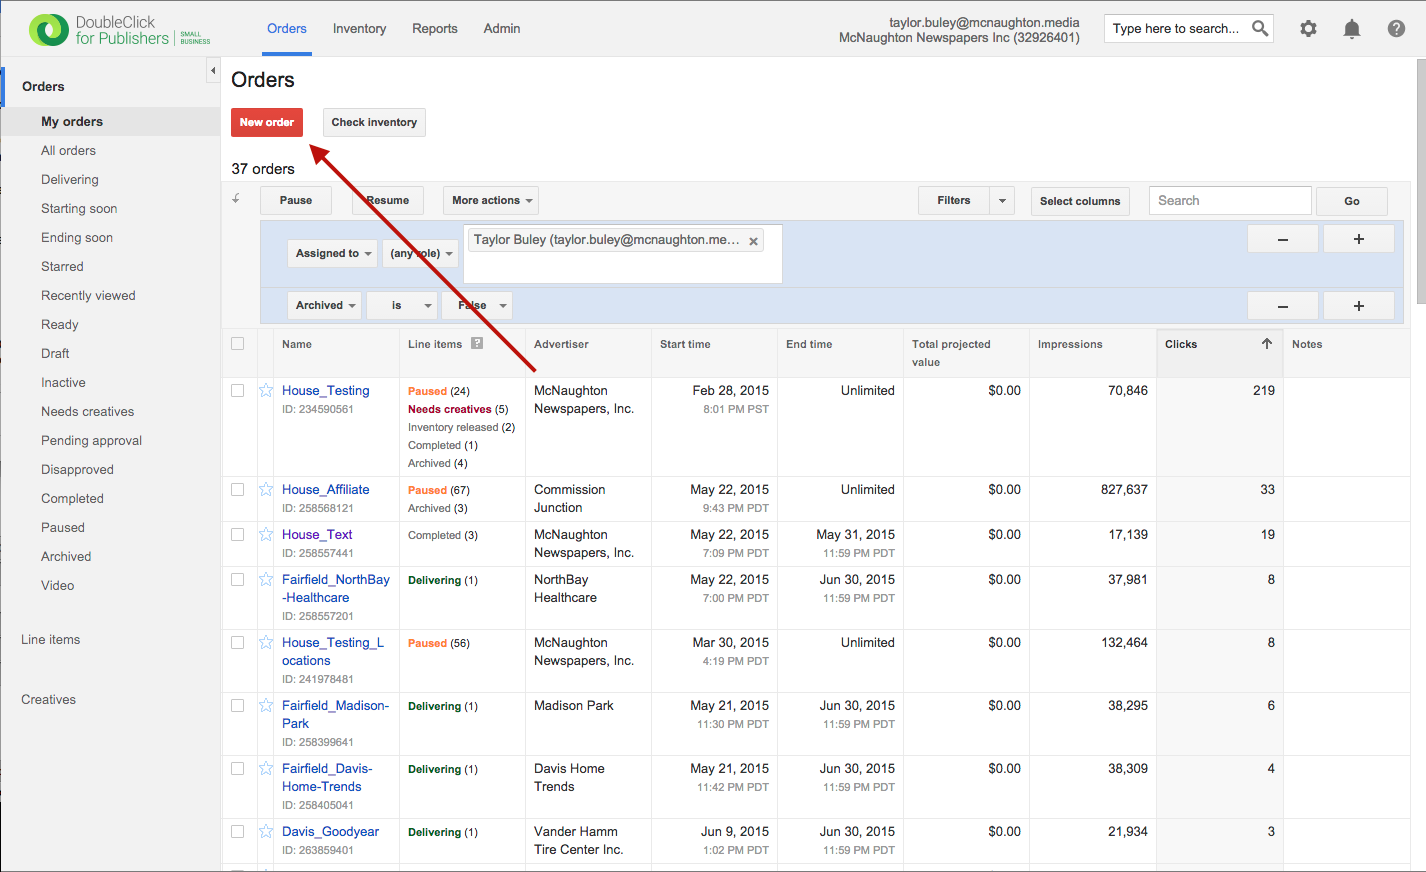Open settings via the gear icon
Viewport: 1426px width, 872px height.
1308,29
